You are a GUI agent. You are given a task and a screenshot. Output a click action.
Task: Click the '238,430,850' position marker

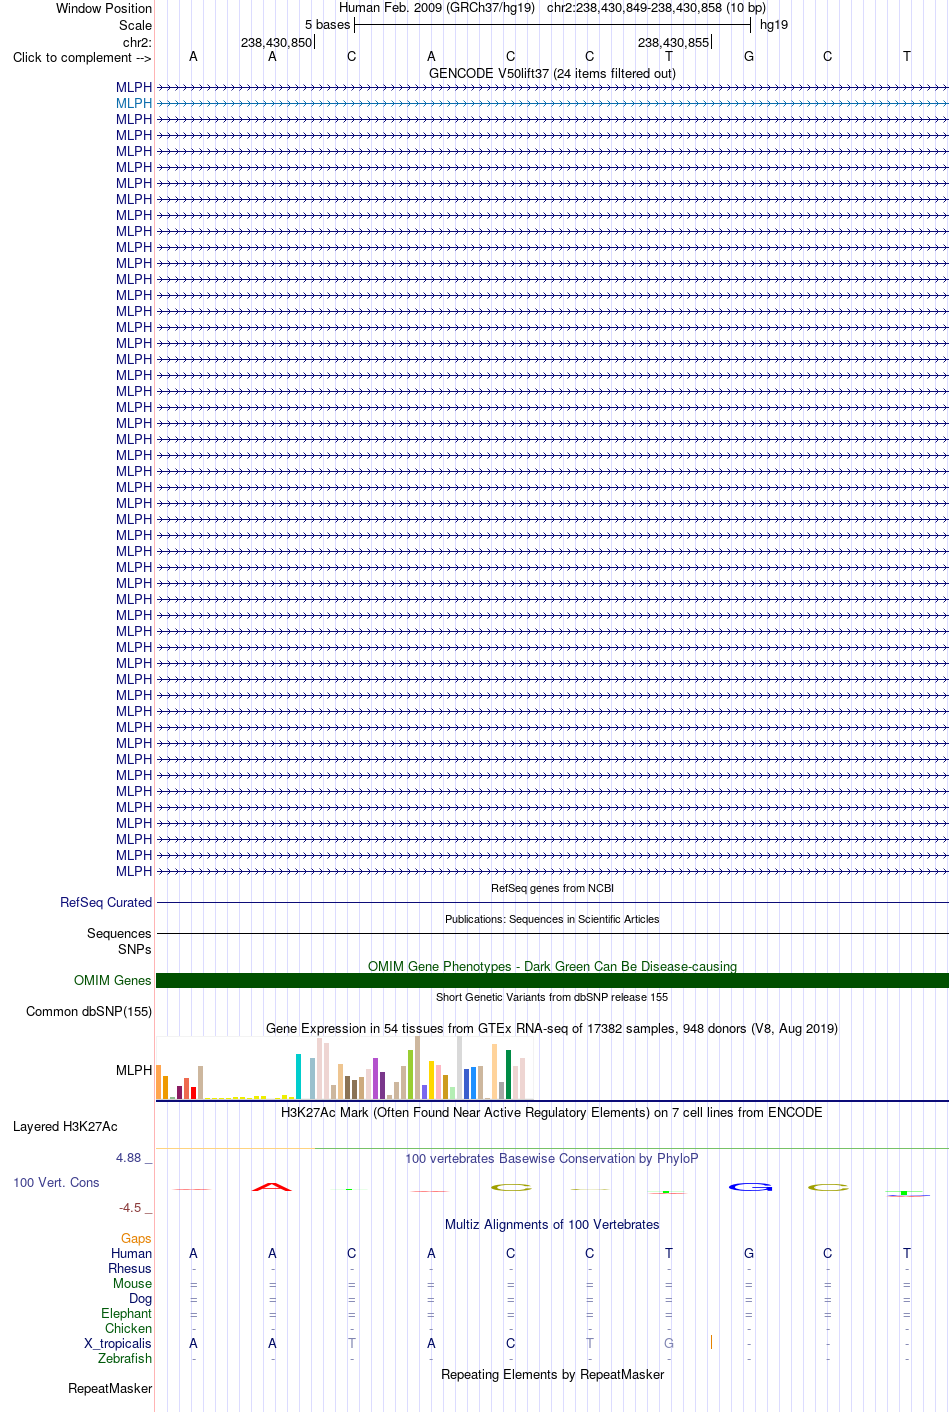[276, 42]
